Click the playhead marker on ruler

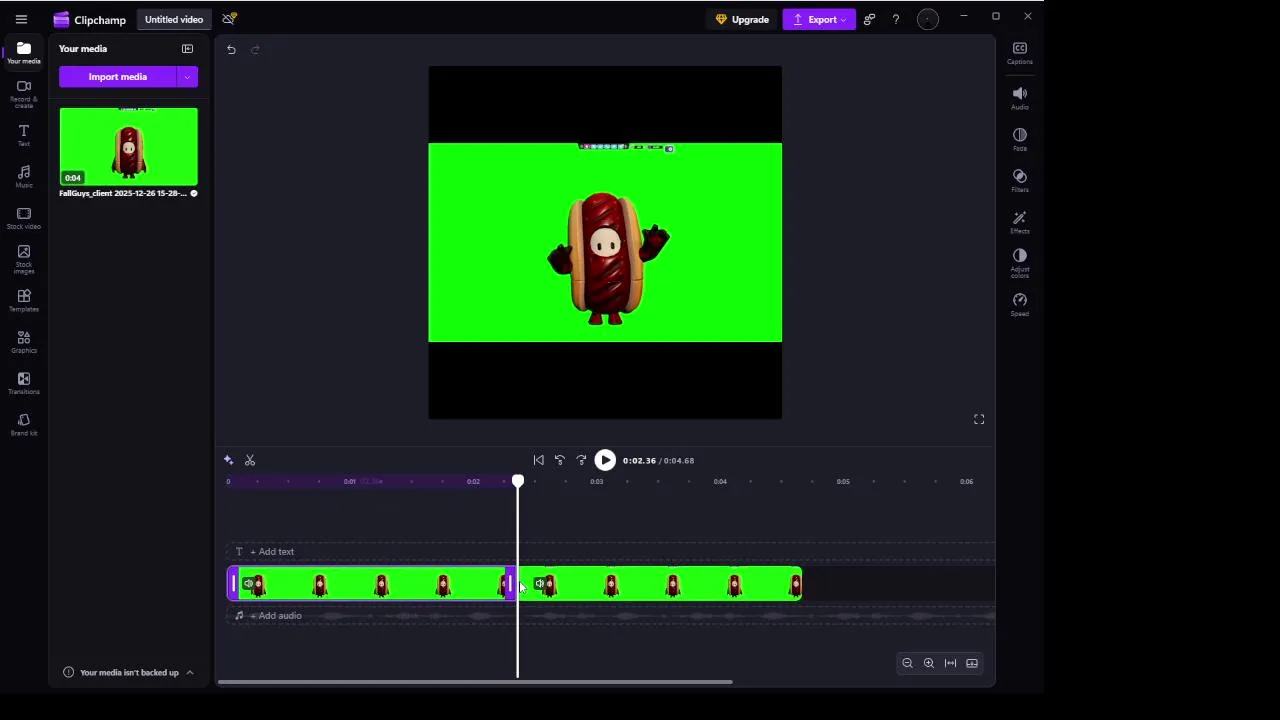coord(518,482)
